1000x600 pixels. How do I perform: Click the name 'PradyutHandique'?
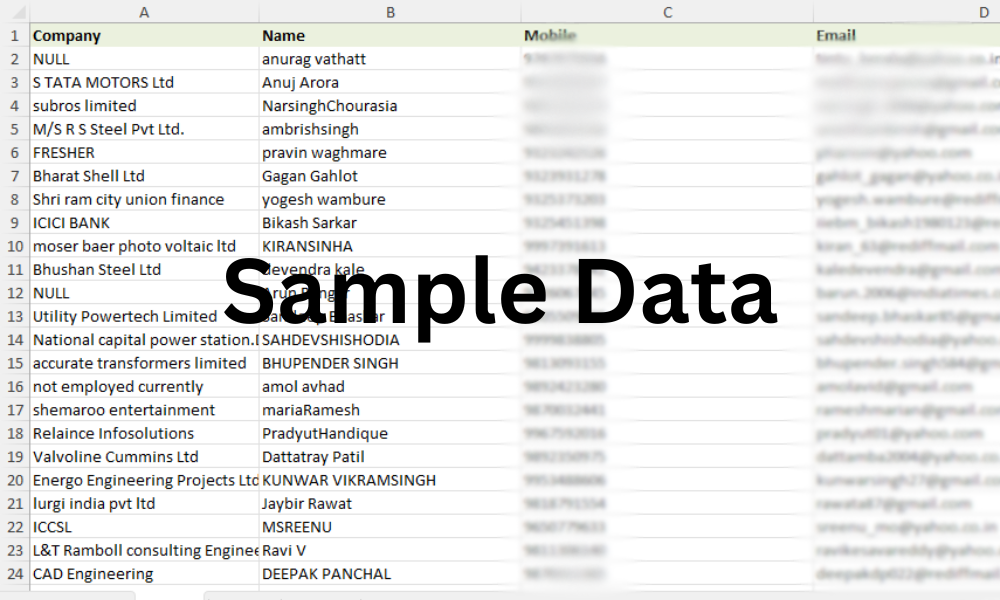pos(390,434)
